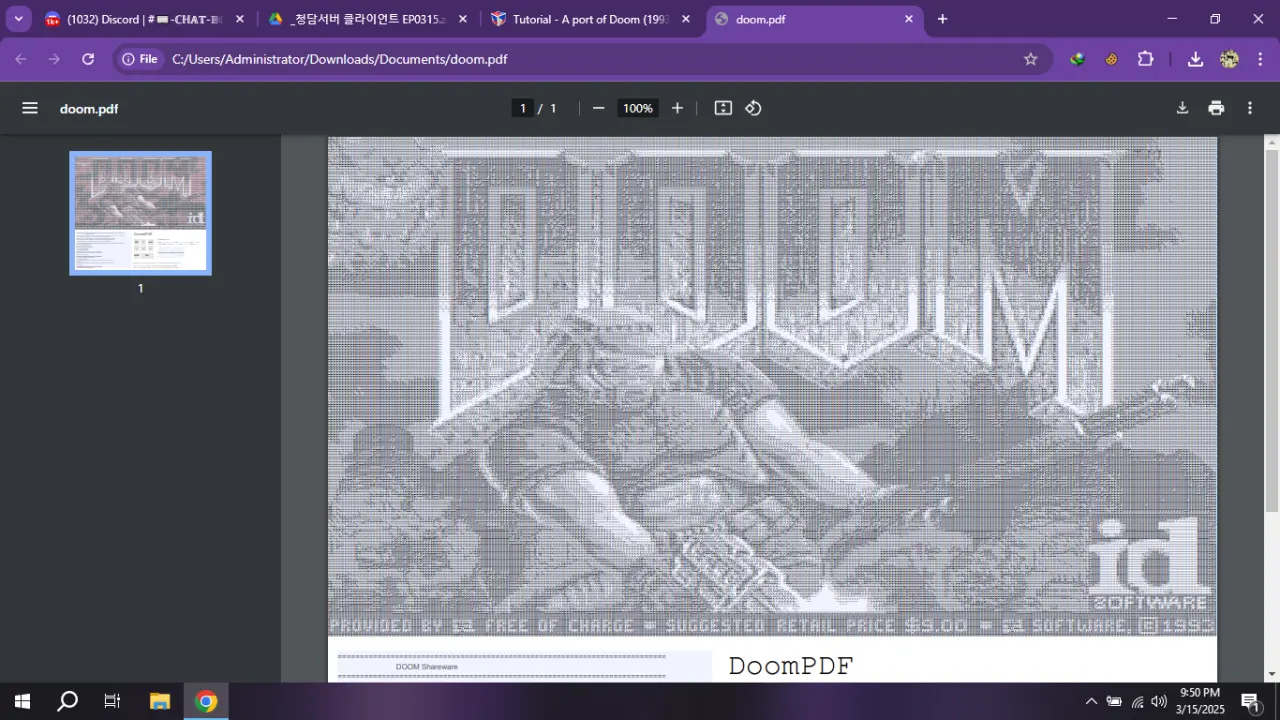
Task: Switch to the Discord tab
Action: click(144, 19)
